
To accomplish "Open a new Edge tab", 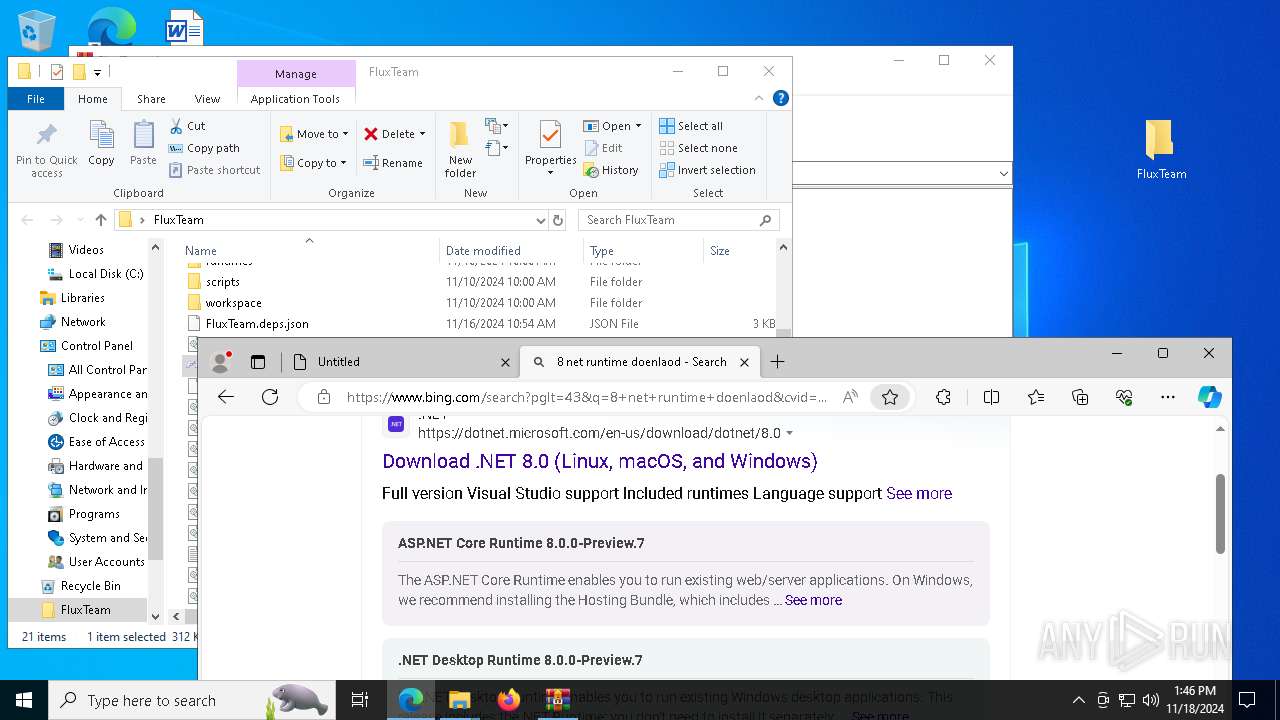I will click(x=778, y=362).
